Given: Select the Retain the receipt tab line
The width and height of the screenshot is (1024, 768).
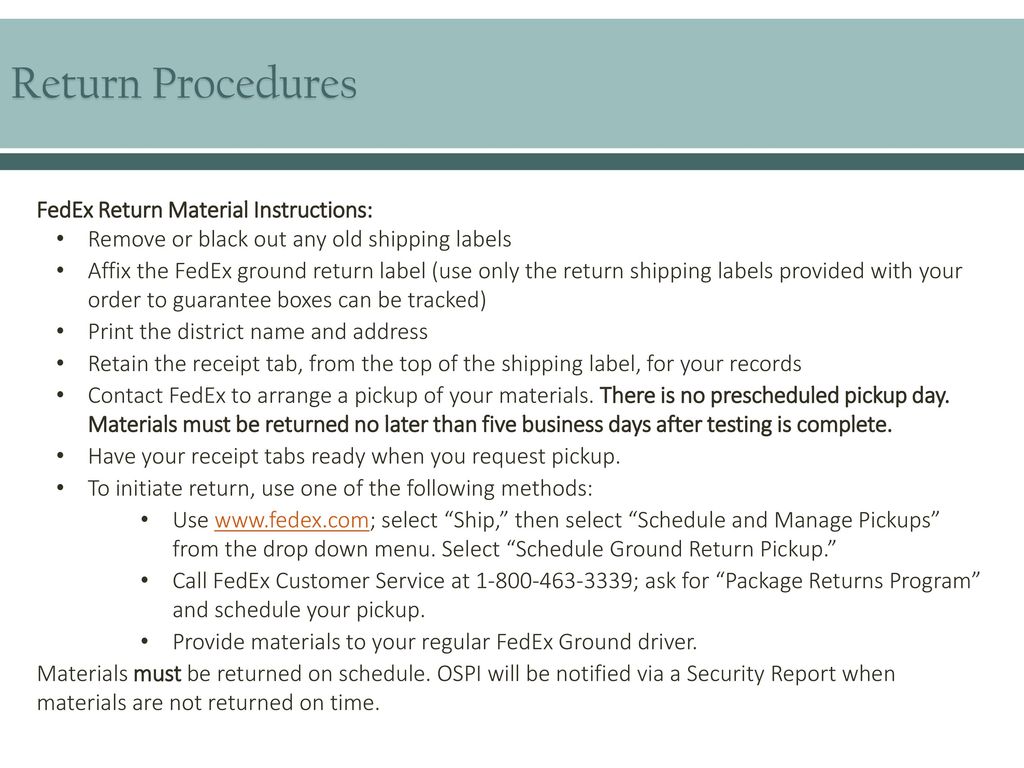Looking at the screenshot, I should (445, 364).
